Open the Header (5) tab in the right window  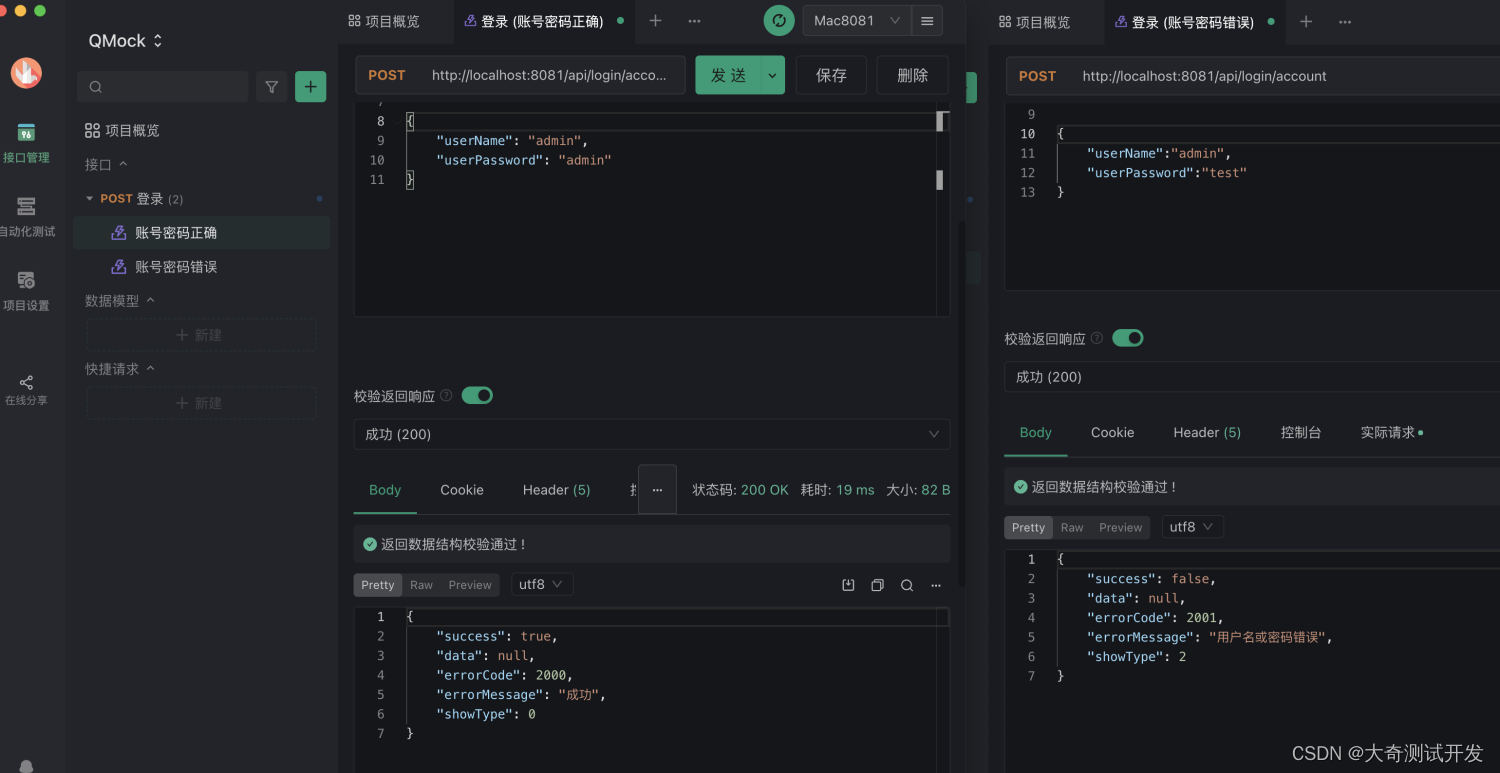(x=1207, y=432)
